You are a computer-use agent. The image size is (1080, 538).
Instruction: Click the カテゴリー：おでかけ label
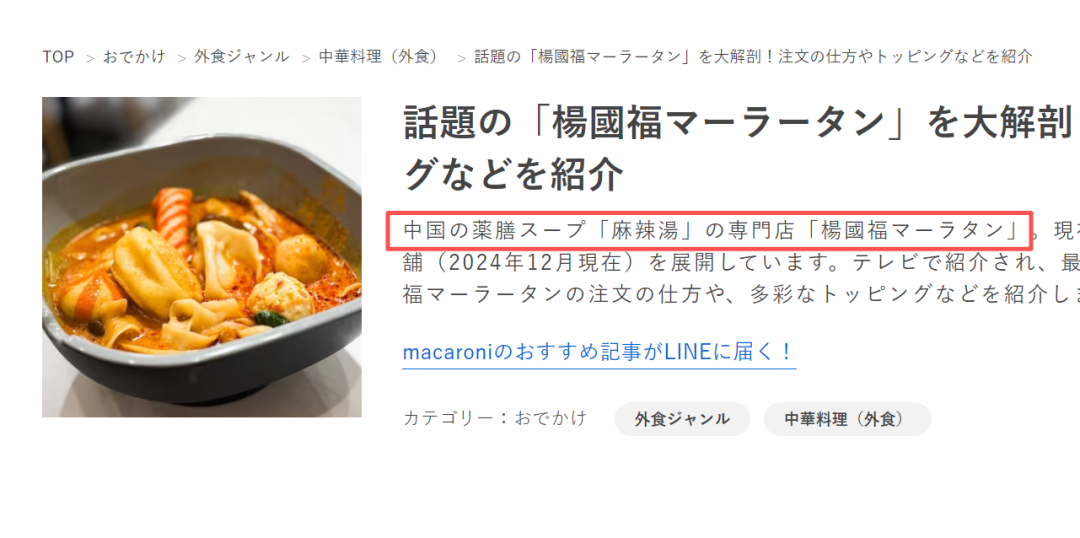[x=495, y=418]
